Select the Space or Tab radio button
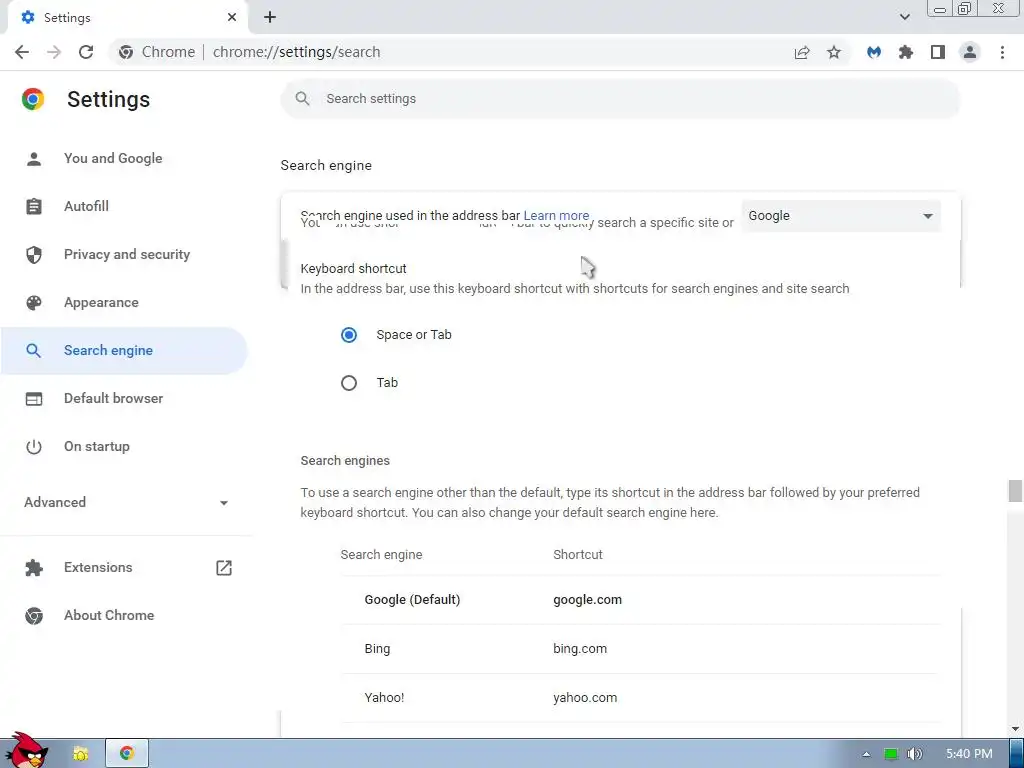The height and width of the screenshot is (768, 1024). [349, 335]
